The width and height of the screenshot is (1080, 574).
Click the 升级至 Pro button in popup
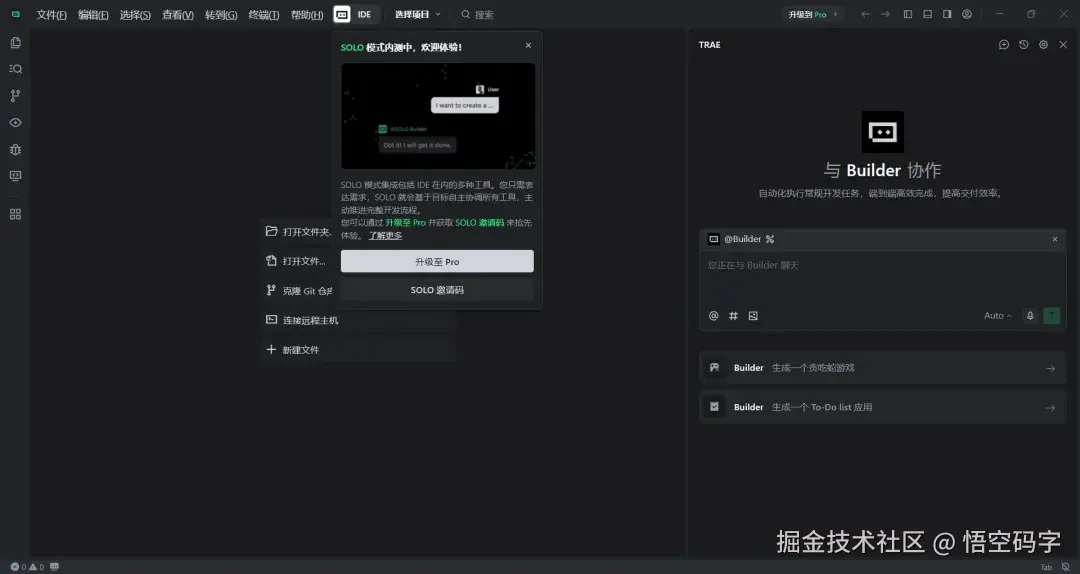[437, 262]
